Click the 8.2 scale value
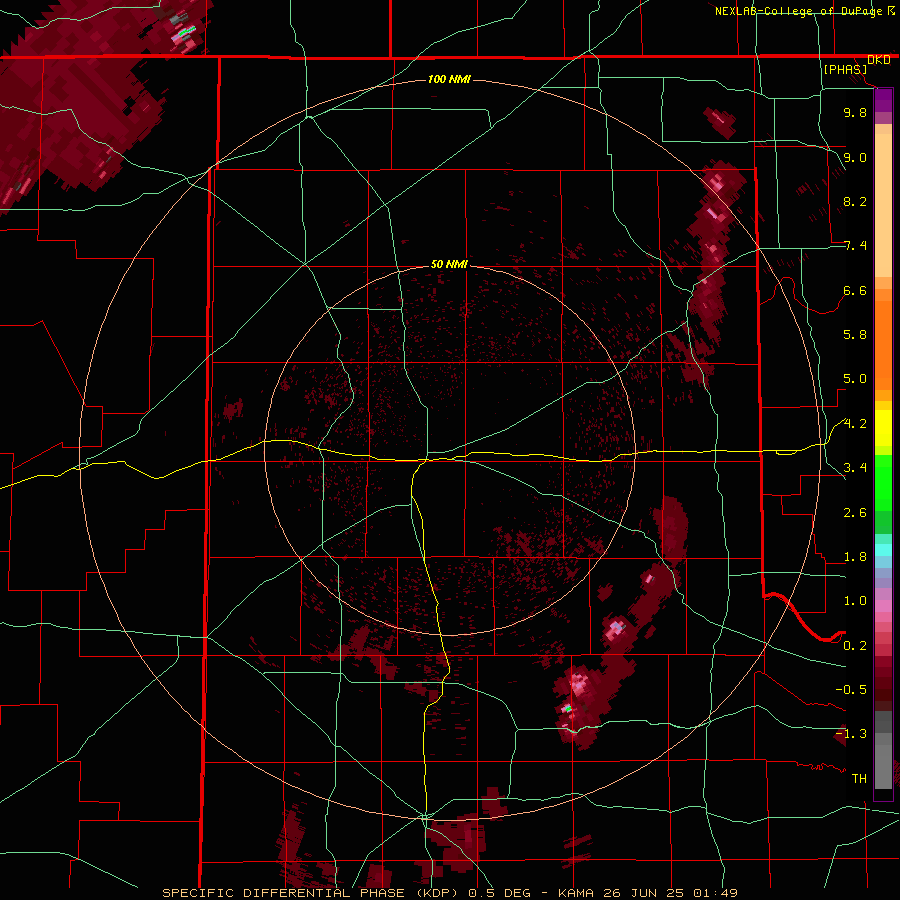 point(855,201)
